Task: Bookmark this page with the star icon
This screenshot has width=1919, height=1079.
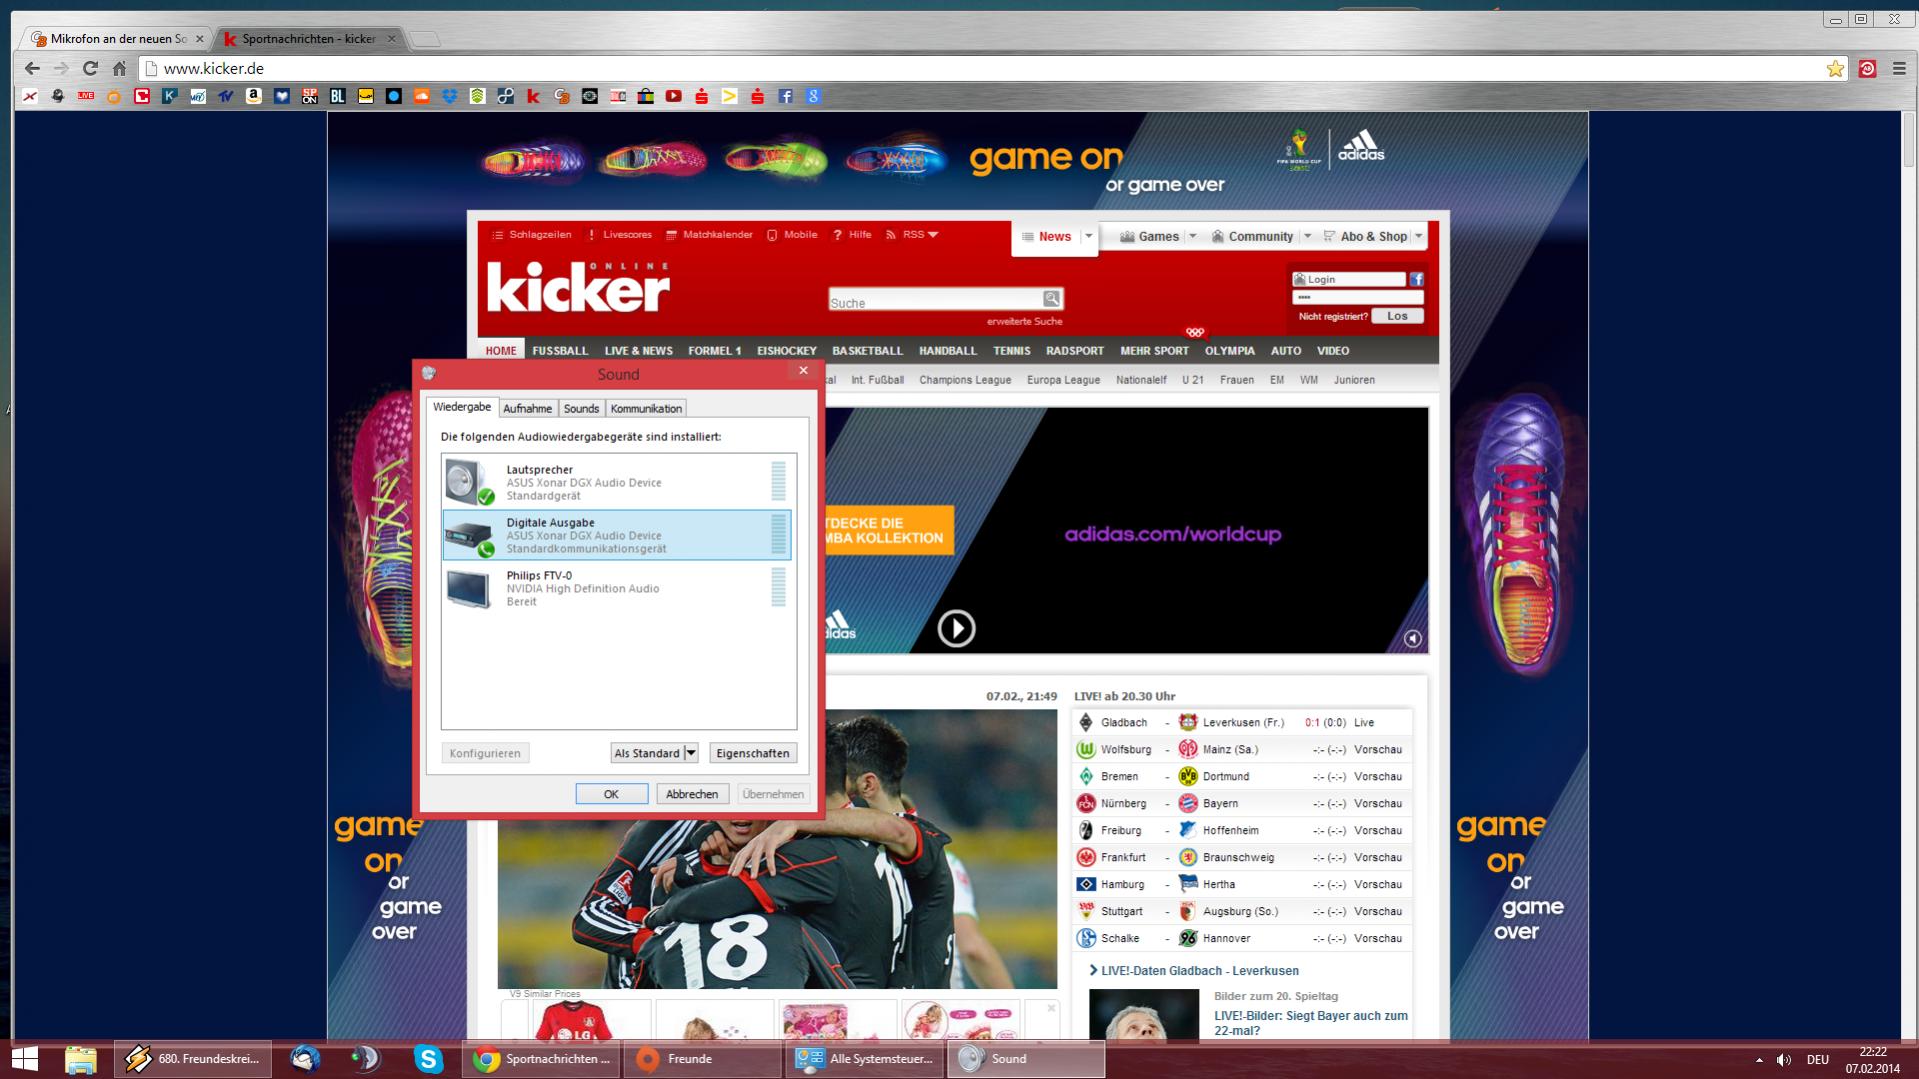Action: point(1835,68)
